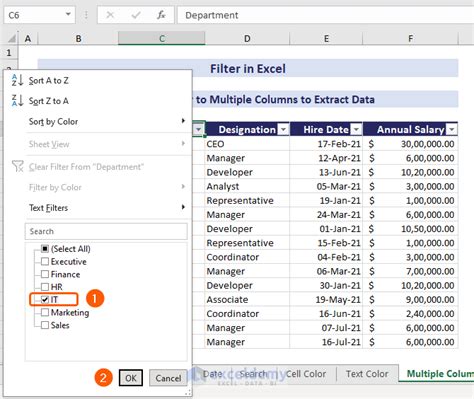
Task: Select column D header
Action: coord(247,38)
